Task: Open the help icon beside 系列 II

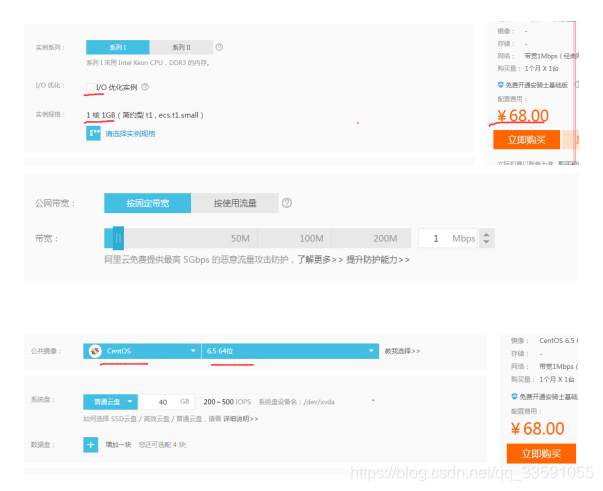Action: point(219,47)
